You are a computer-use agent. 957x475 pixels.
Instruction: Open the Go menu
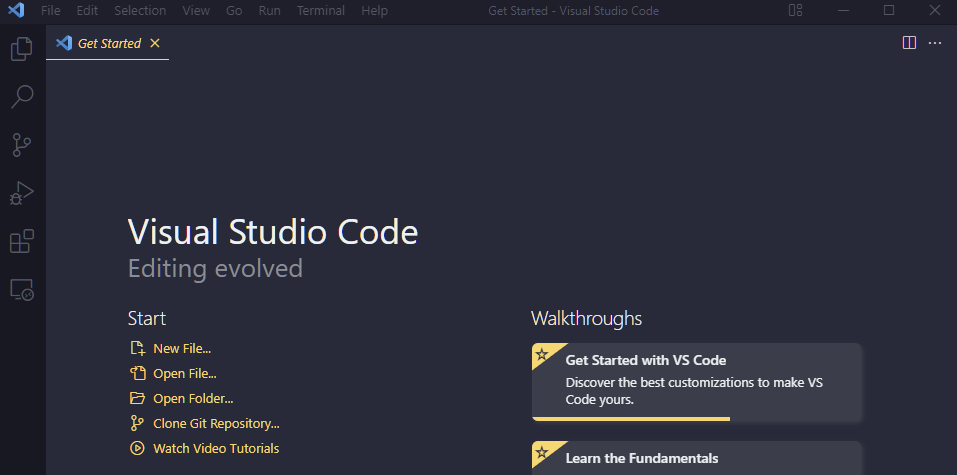pos(234,10)
